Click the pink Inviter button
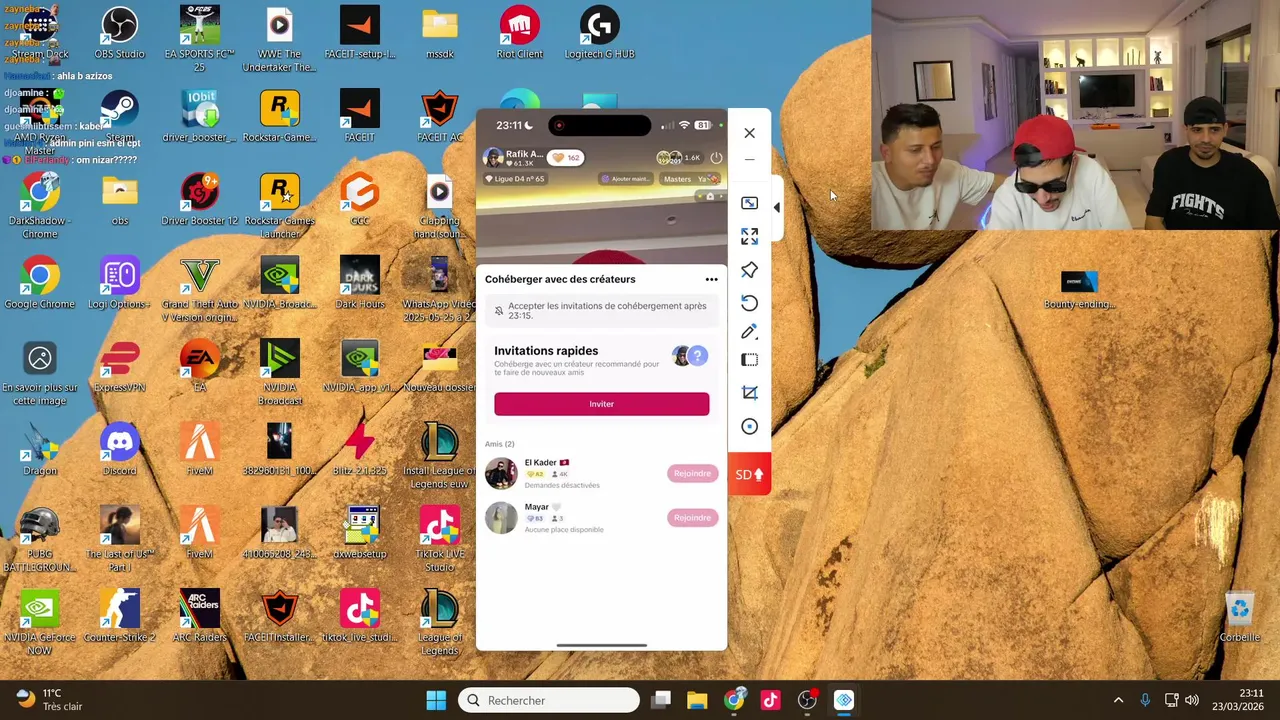 pyautogui.click(x=601, y=404)
